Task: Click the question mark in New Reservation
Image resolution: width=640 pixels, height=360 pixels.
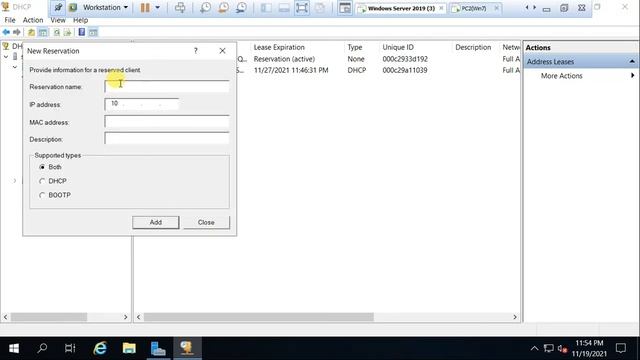Action: coord(196,51)
